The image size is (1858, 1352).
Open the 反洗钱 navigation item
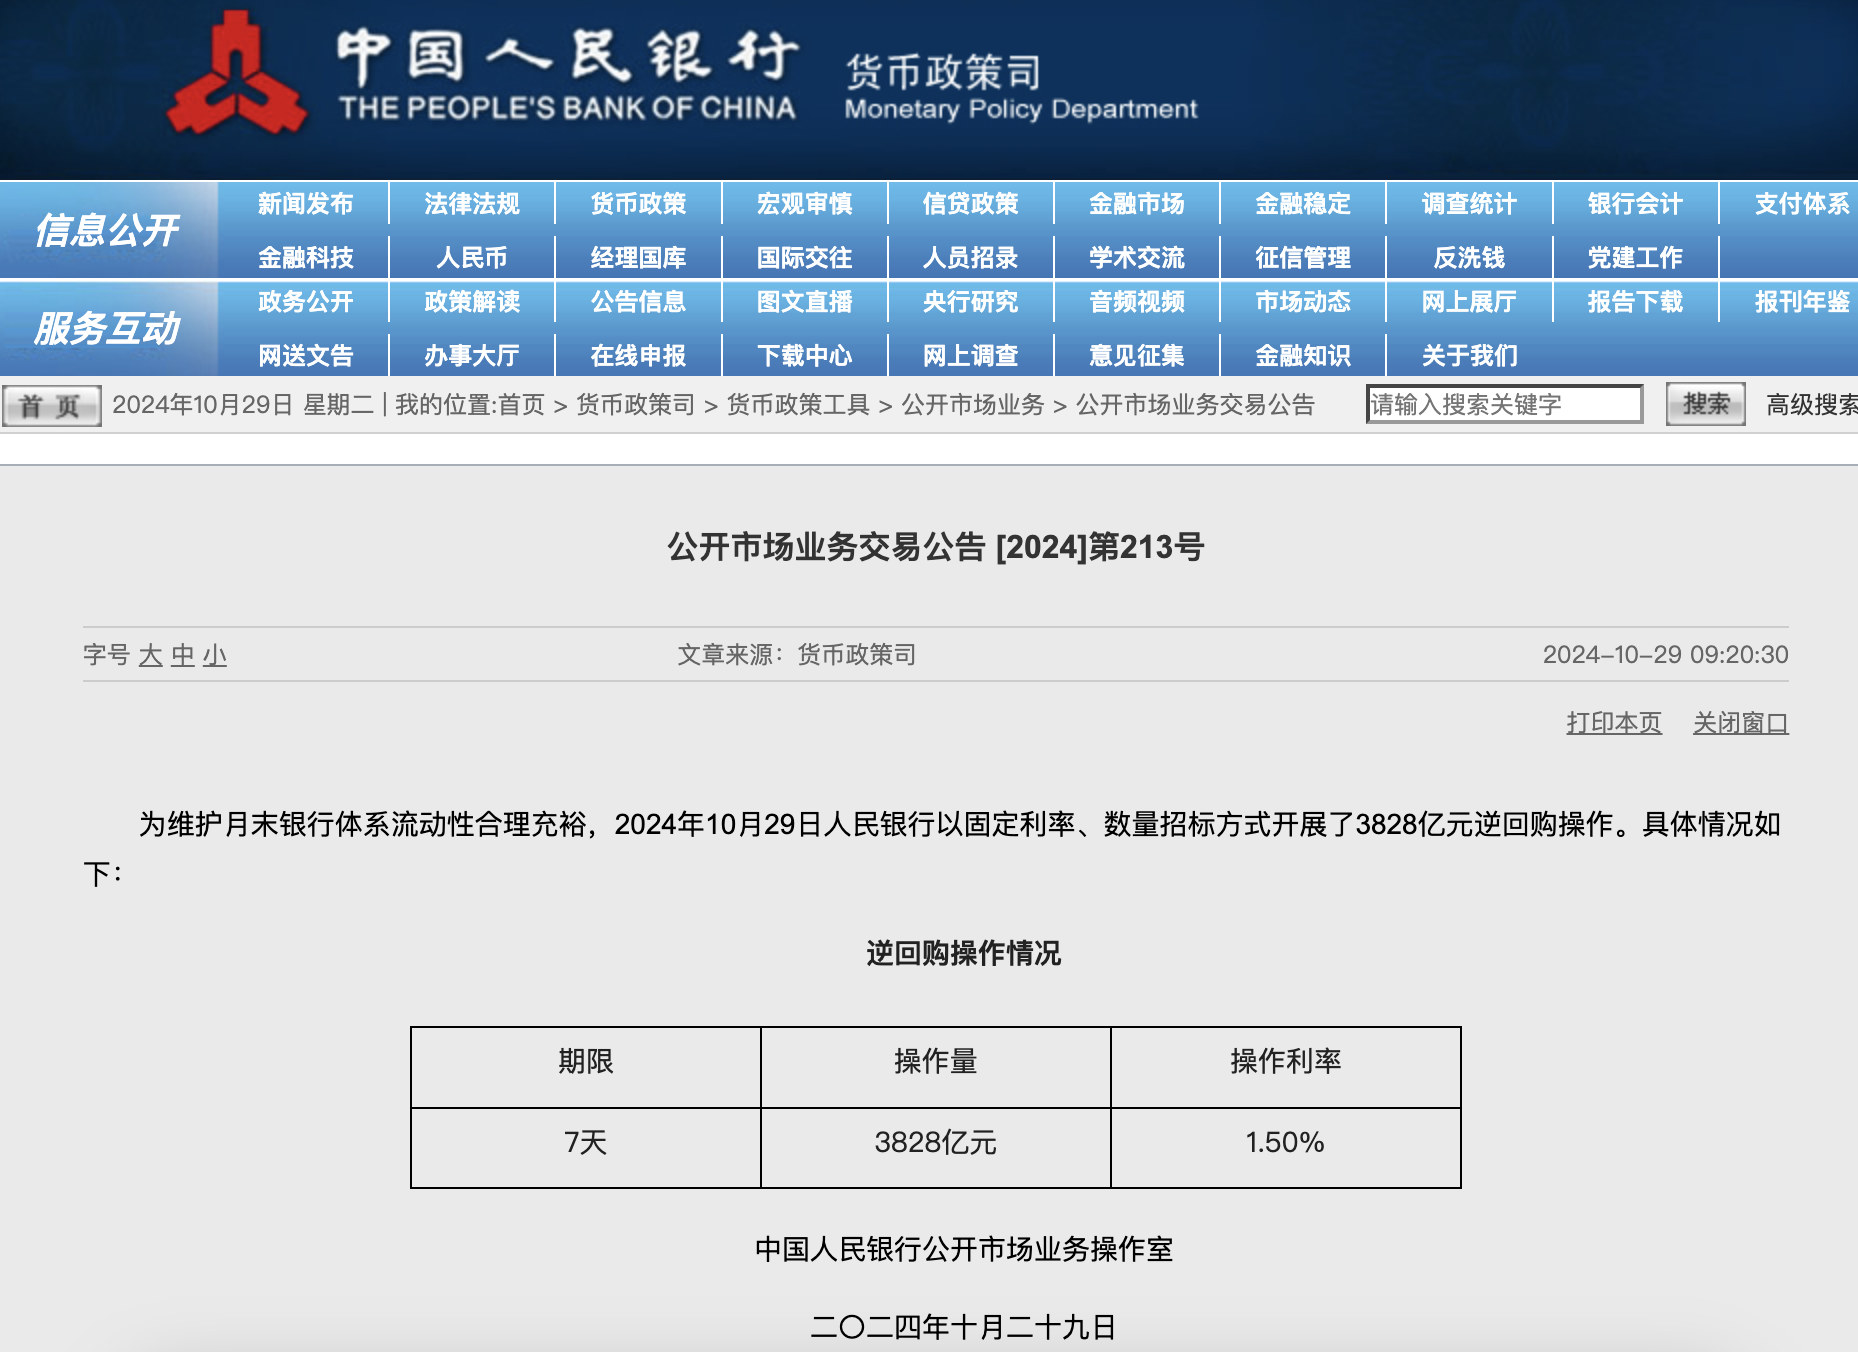1469,258
